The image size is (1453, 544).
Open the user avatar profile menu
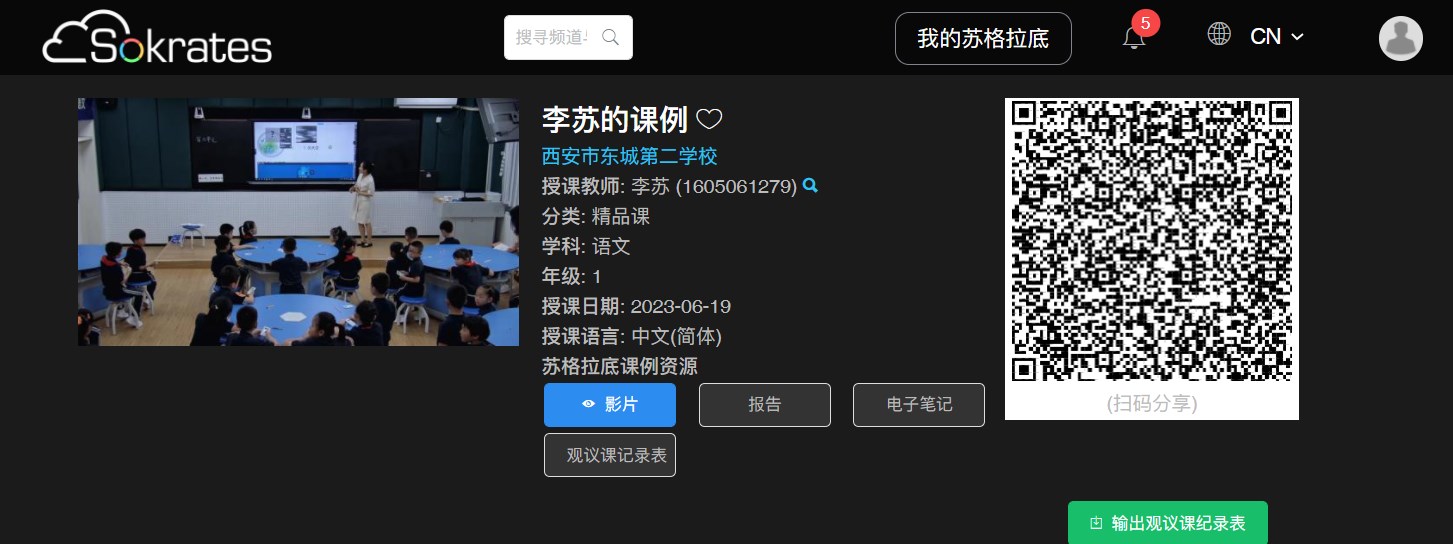click(1401, 38)
